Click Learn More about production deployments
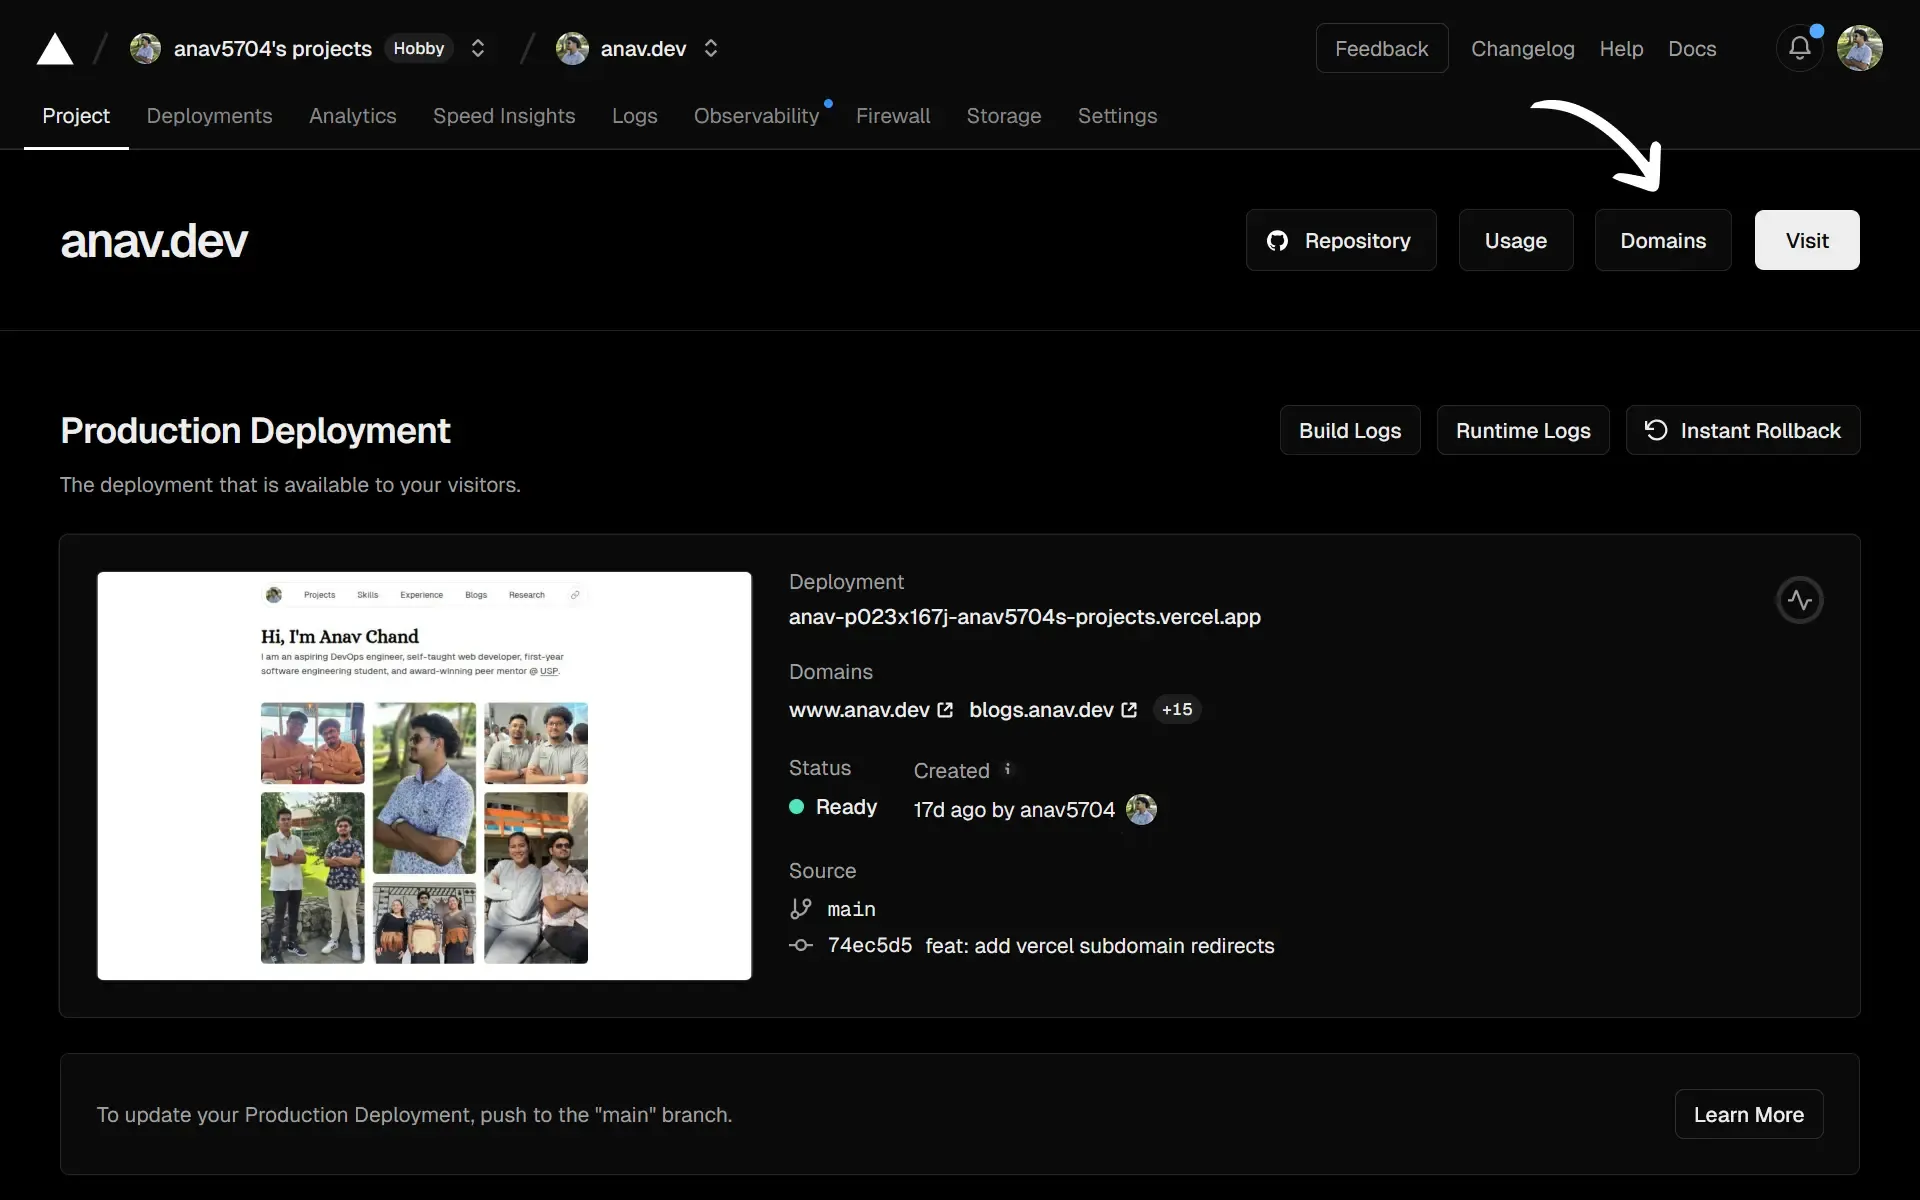This screenshot has width=1920, height=1200. pyautogui.click(x=1748, y=1114)
